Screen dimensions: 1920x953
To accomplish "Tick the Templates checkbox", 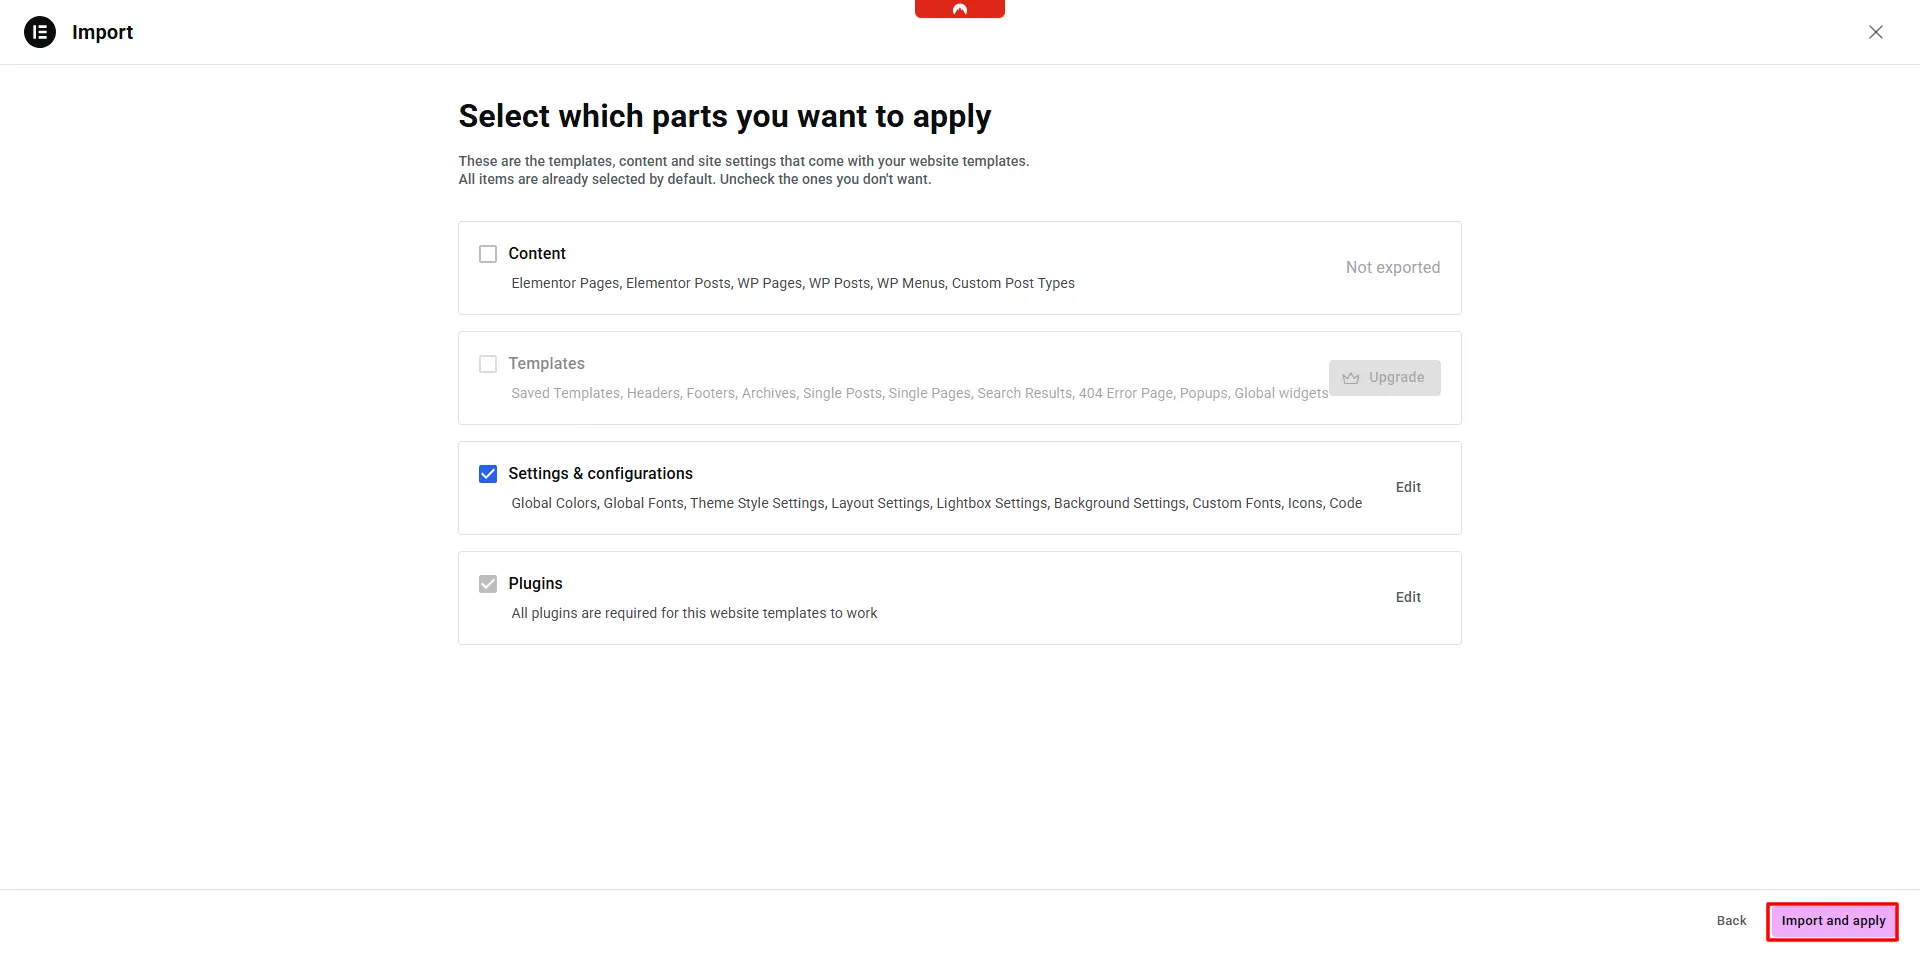I will point(488,364).
